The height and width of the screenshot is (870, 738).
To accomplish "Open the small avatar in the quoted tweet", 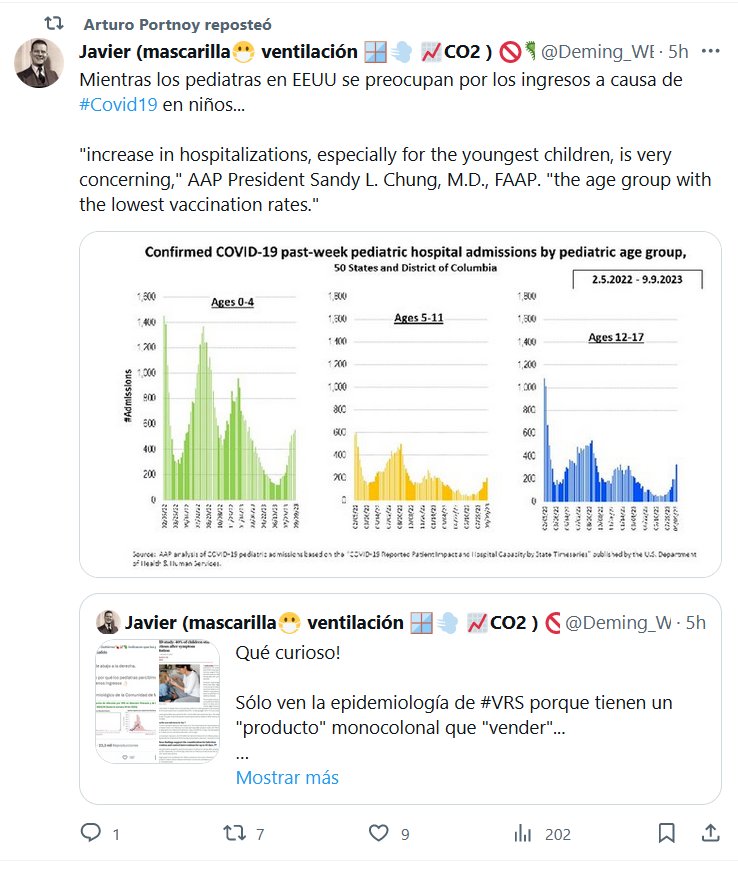I will tap(107, 622).
